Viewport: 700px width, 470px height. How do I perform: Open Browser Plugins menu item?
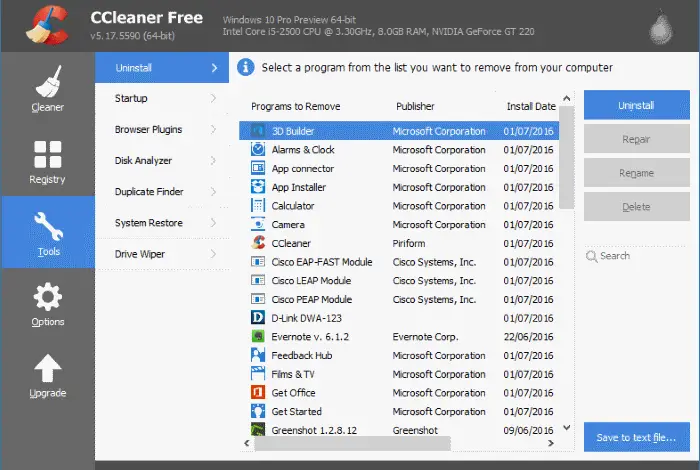[x=162, y=129]
